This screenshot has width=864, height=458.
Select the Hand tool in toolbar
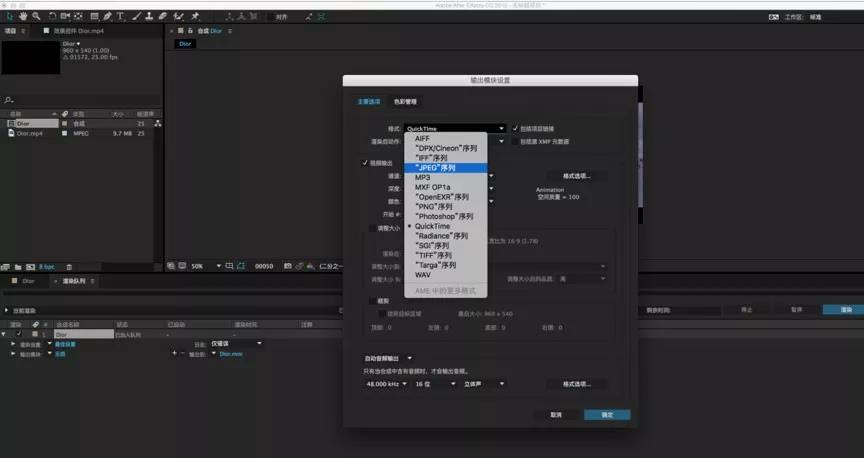tap(24, 17)
